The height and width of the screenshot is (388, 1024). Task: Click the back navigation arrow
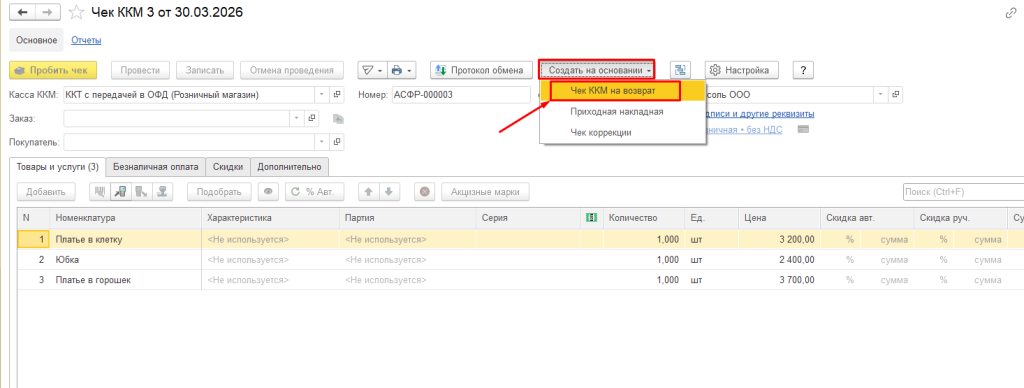(x=22, y=12)
